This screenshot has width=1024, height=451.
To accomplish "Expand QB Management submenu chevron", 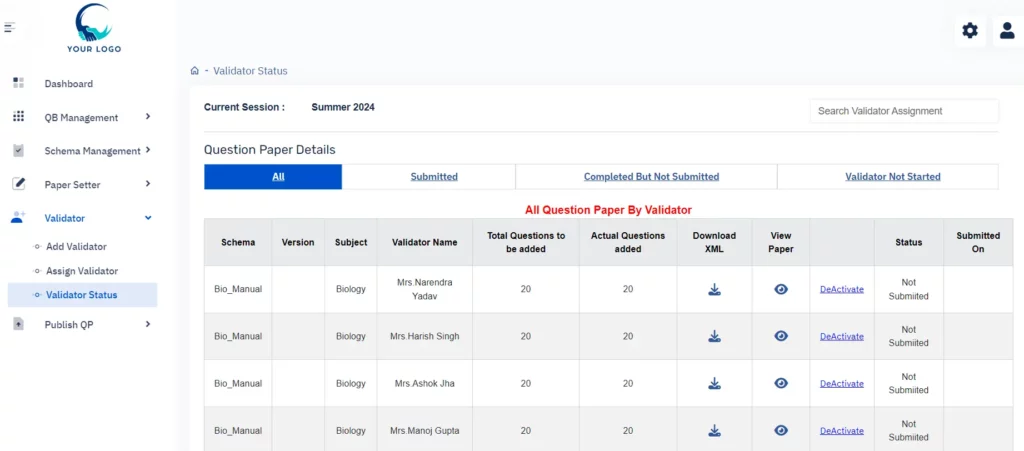I will [x=148, y=116].
